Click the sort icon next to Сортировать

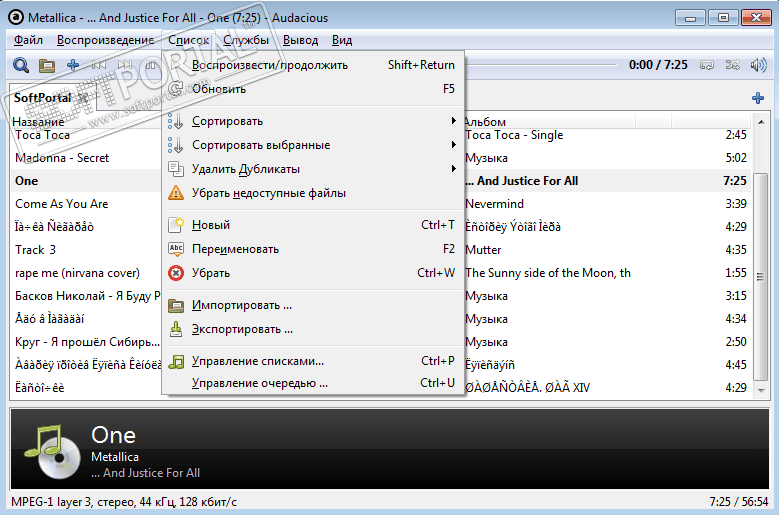[175, 121]
